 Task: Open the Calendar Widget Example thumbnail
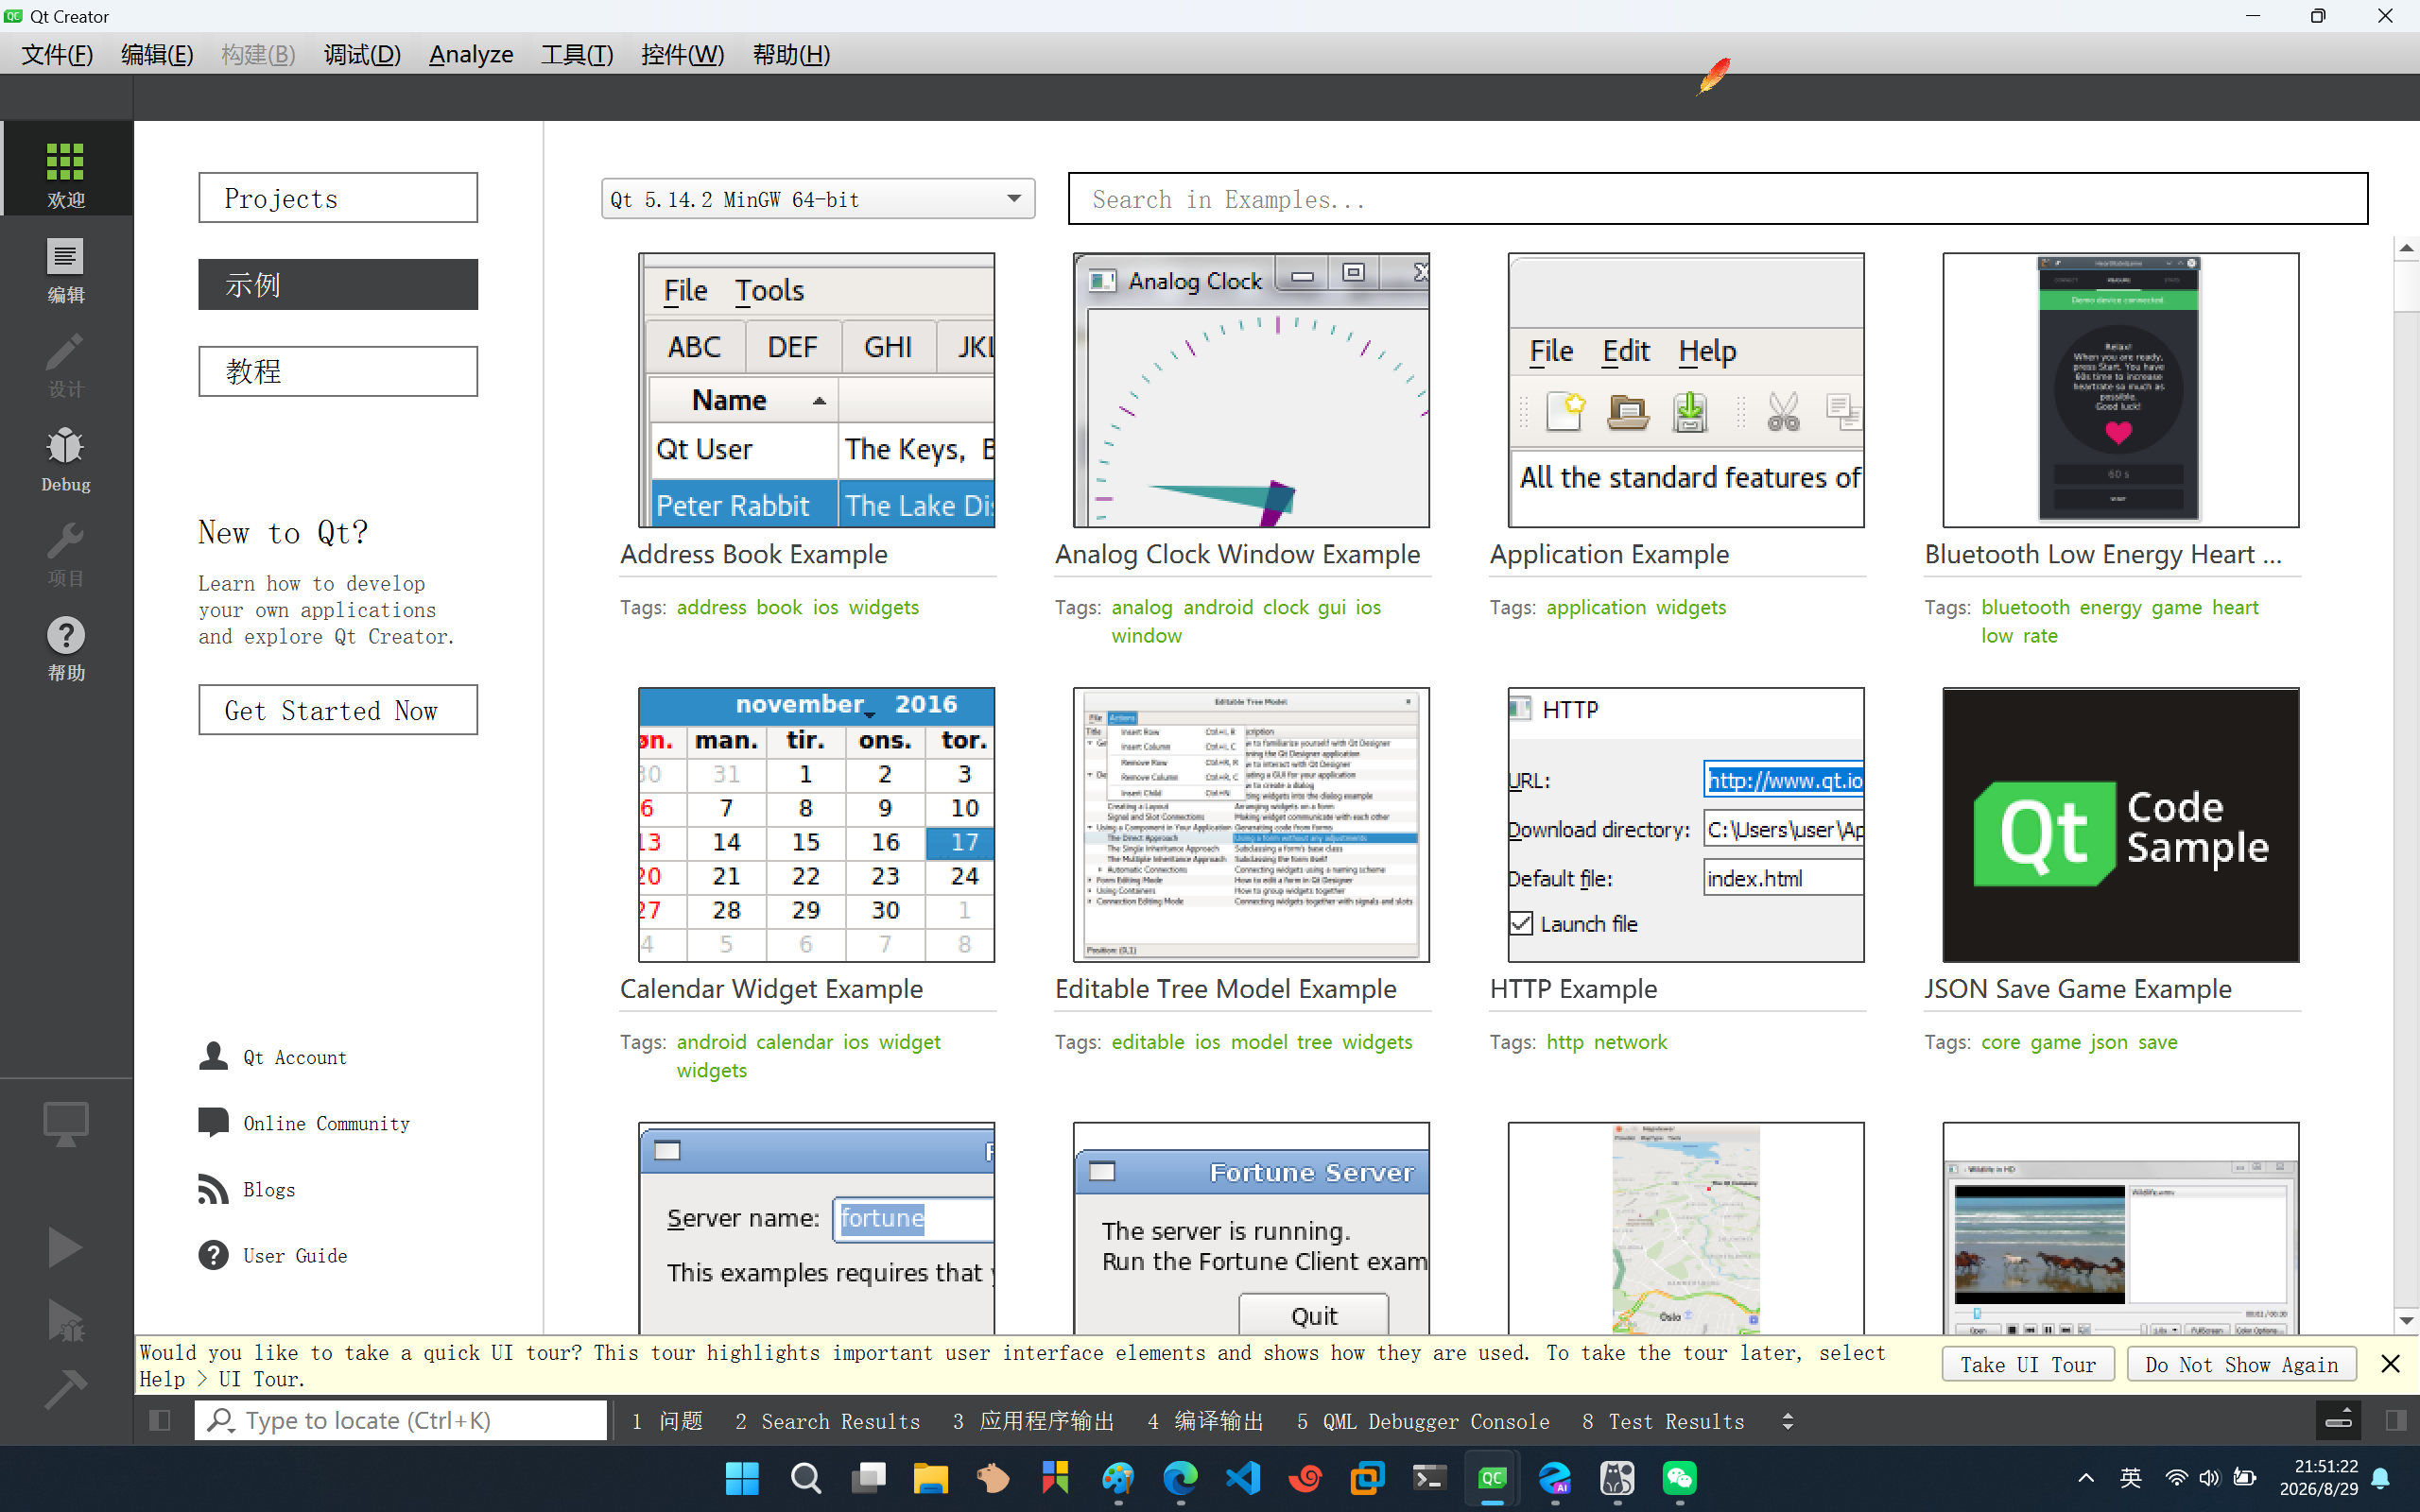click(816, 825)
